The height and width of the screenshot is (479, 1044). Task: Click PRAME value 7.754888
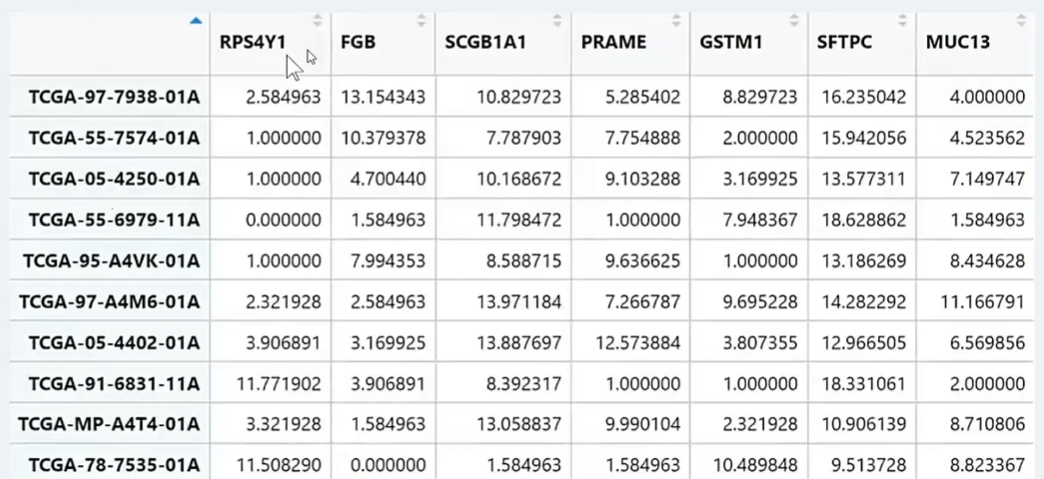click(643, 138)
